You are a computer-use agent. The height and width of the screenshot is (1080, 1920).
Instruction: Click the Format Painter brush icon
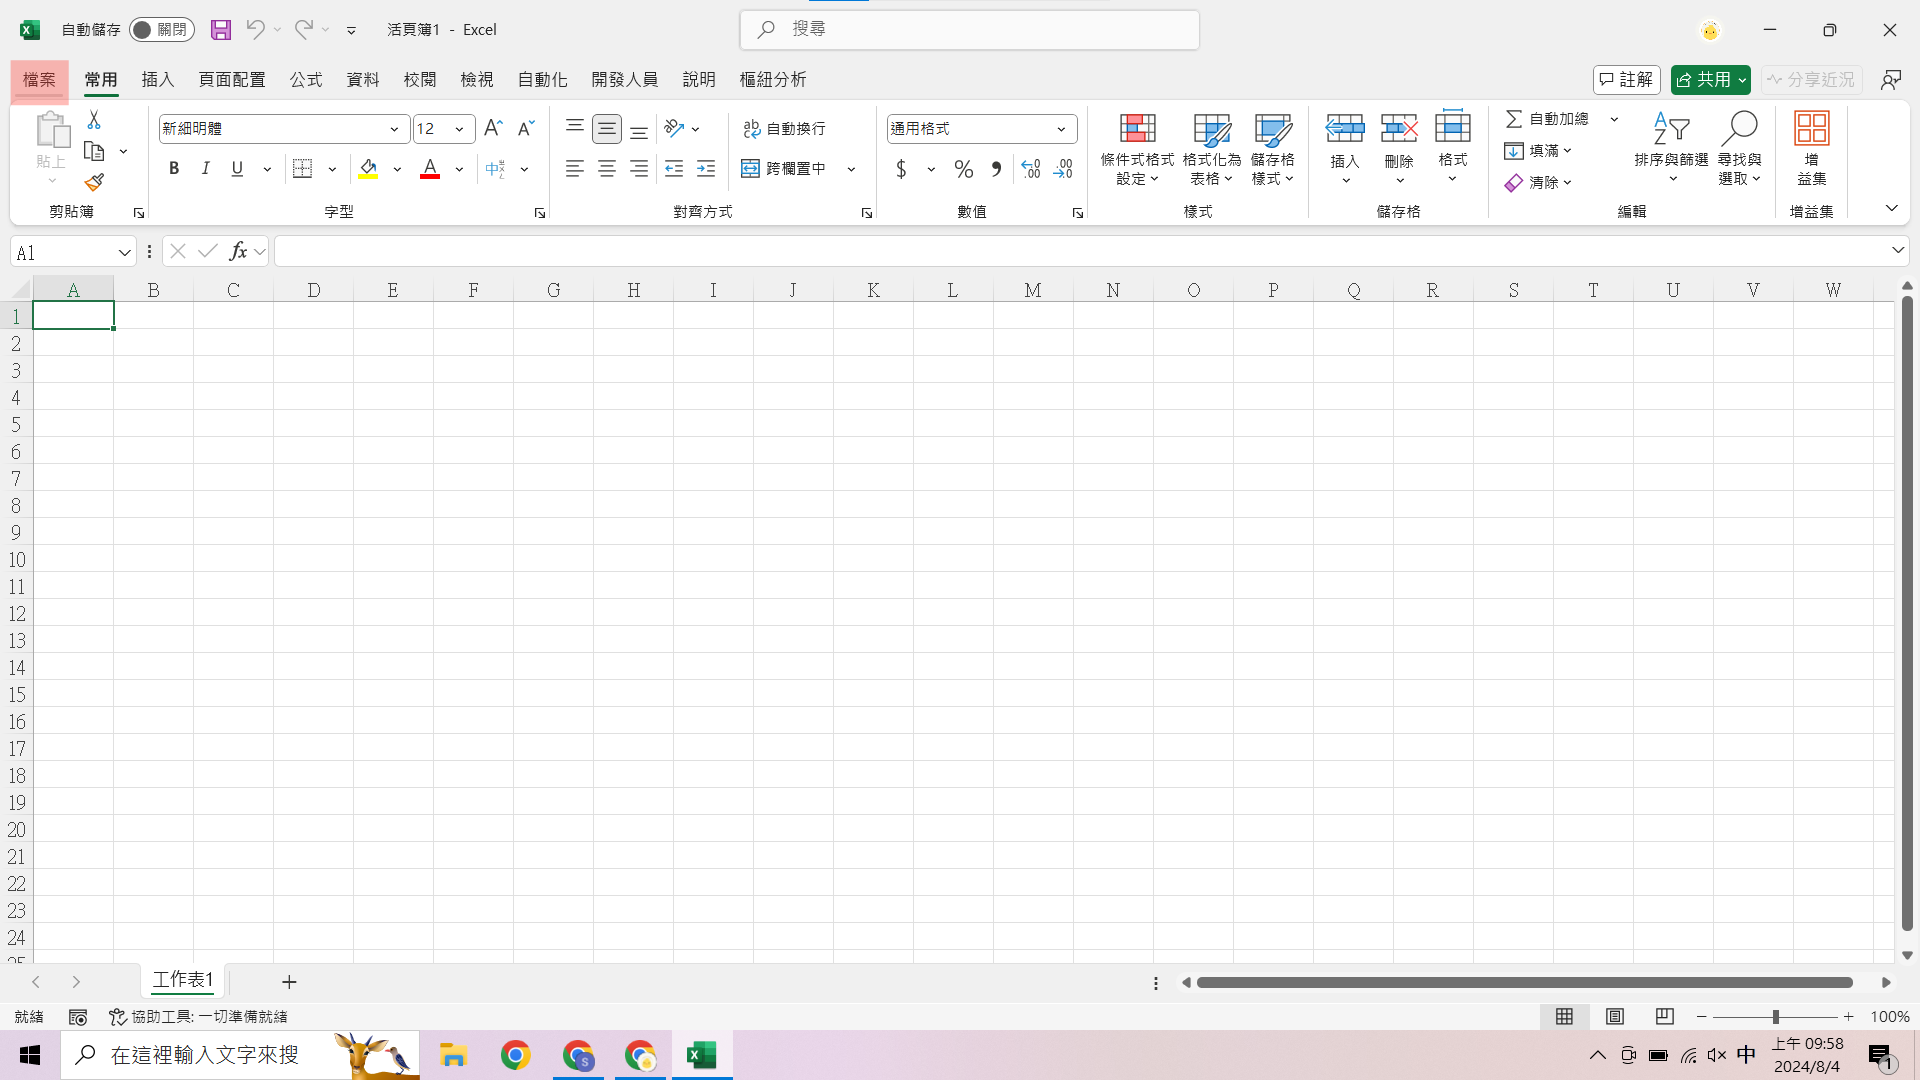(94, 182)
